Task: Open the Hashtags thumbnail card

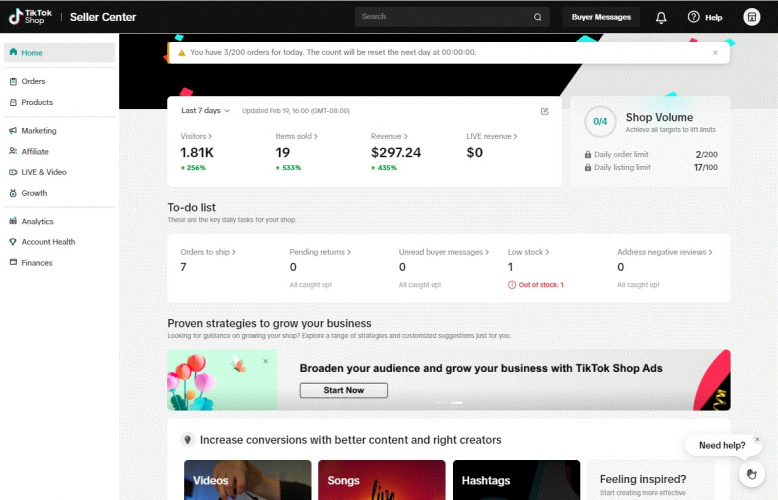Action: click(516, 480)
